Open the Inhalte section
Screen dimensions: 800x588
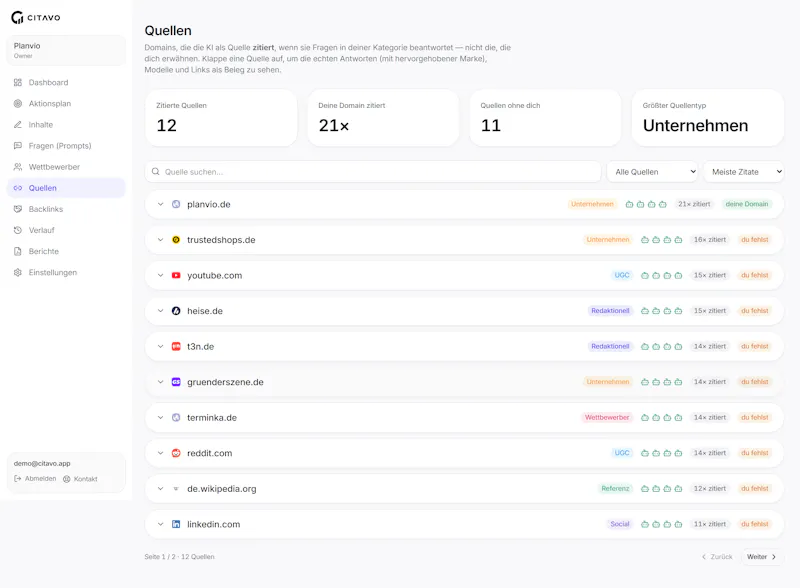[x=66, y=125]
